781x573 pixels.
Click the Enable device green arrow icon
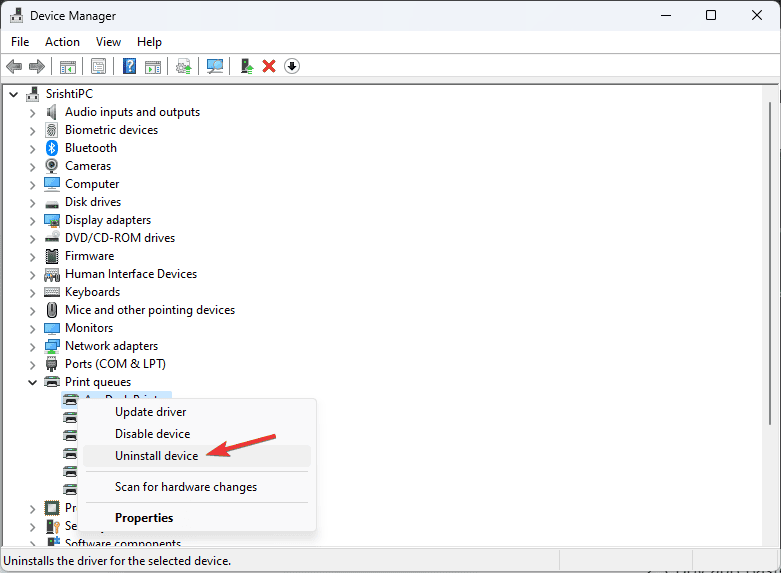247,66
